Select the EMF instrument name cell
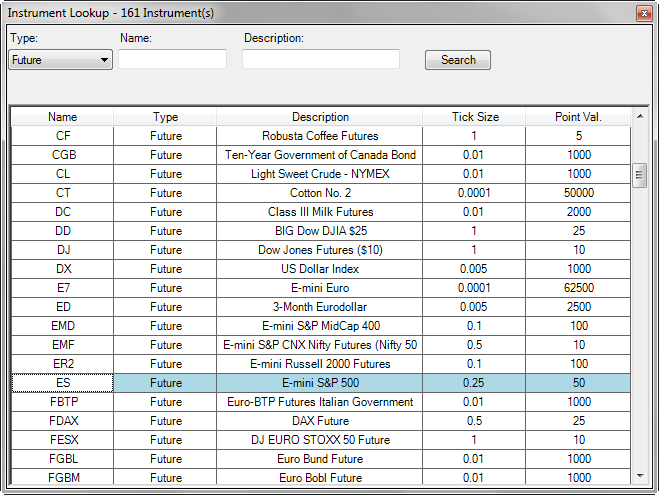The image size is (659, 495). tap(63, 345)
